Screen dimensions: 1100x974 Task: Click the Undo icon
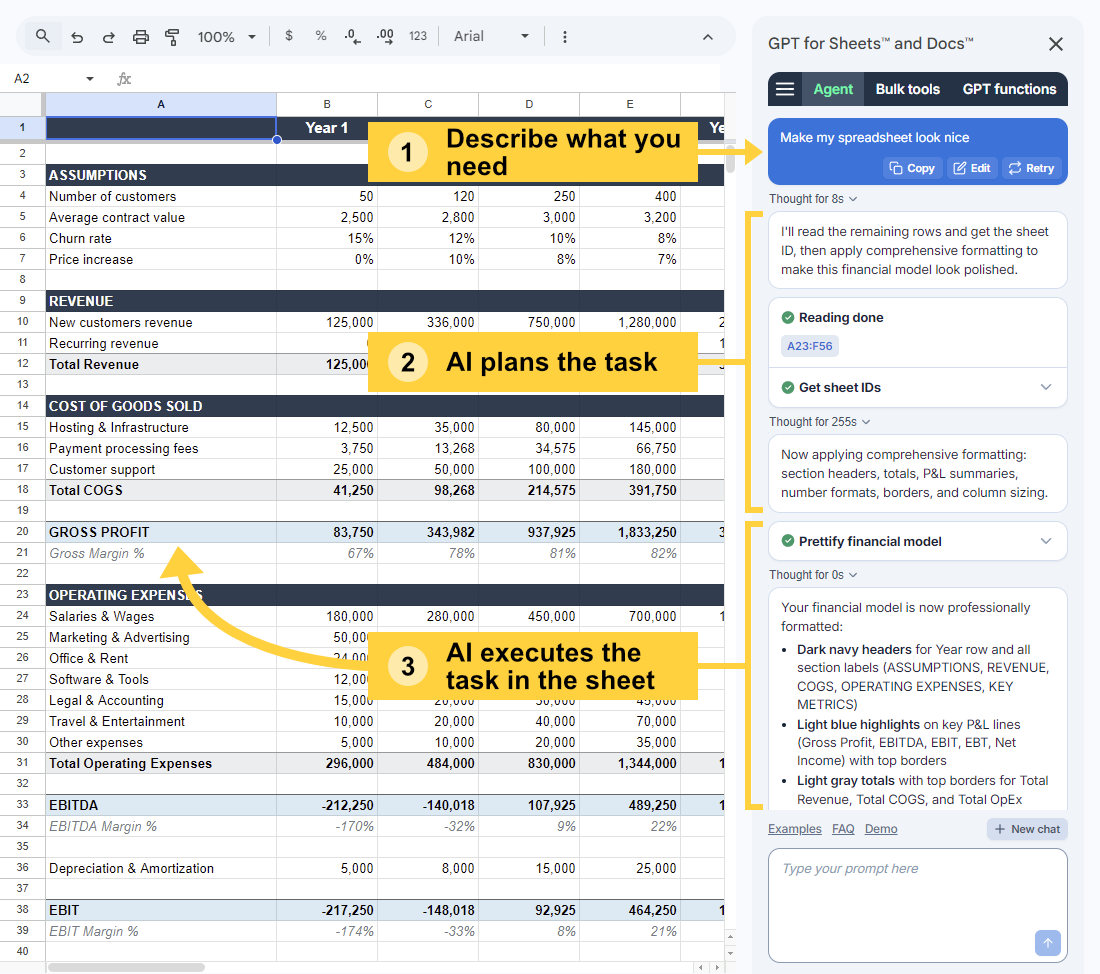pyautogui.click(x=77, y=36)
